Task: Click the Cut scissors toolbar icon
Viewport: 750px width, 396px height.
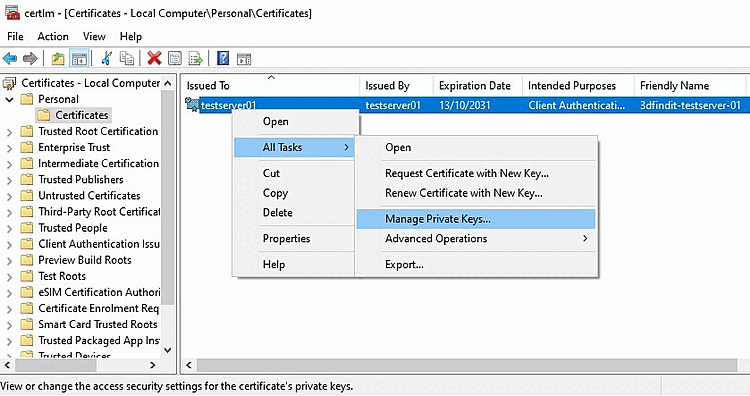Action: (107, 59)
